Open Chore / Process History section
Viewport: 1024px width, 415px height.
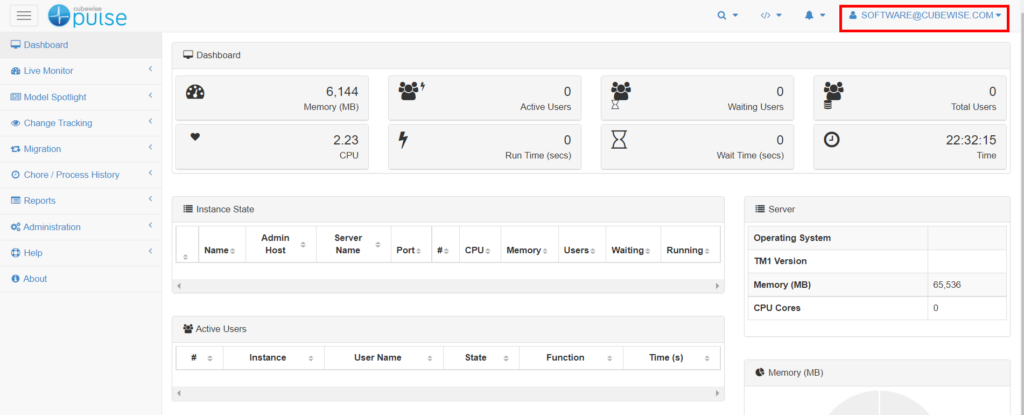tap(71, 175)
